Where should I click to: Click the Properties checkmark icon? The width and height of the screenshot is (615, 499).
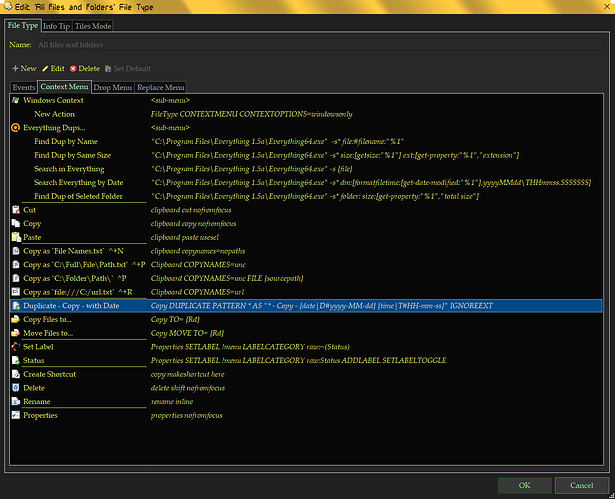click(15, 415)
